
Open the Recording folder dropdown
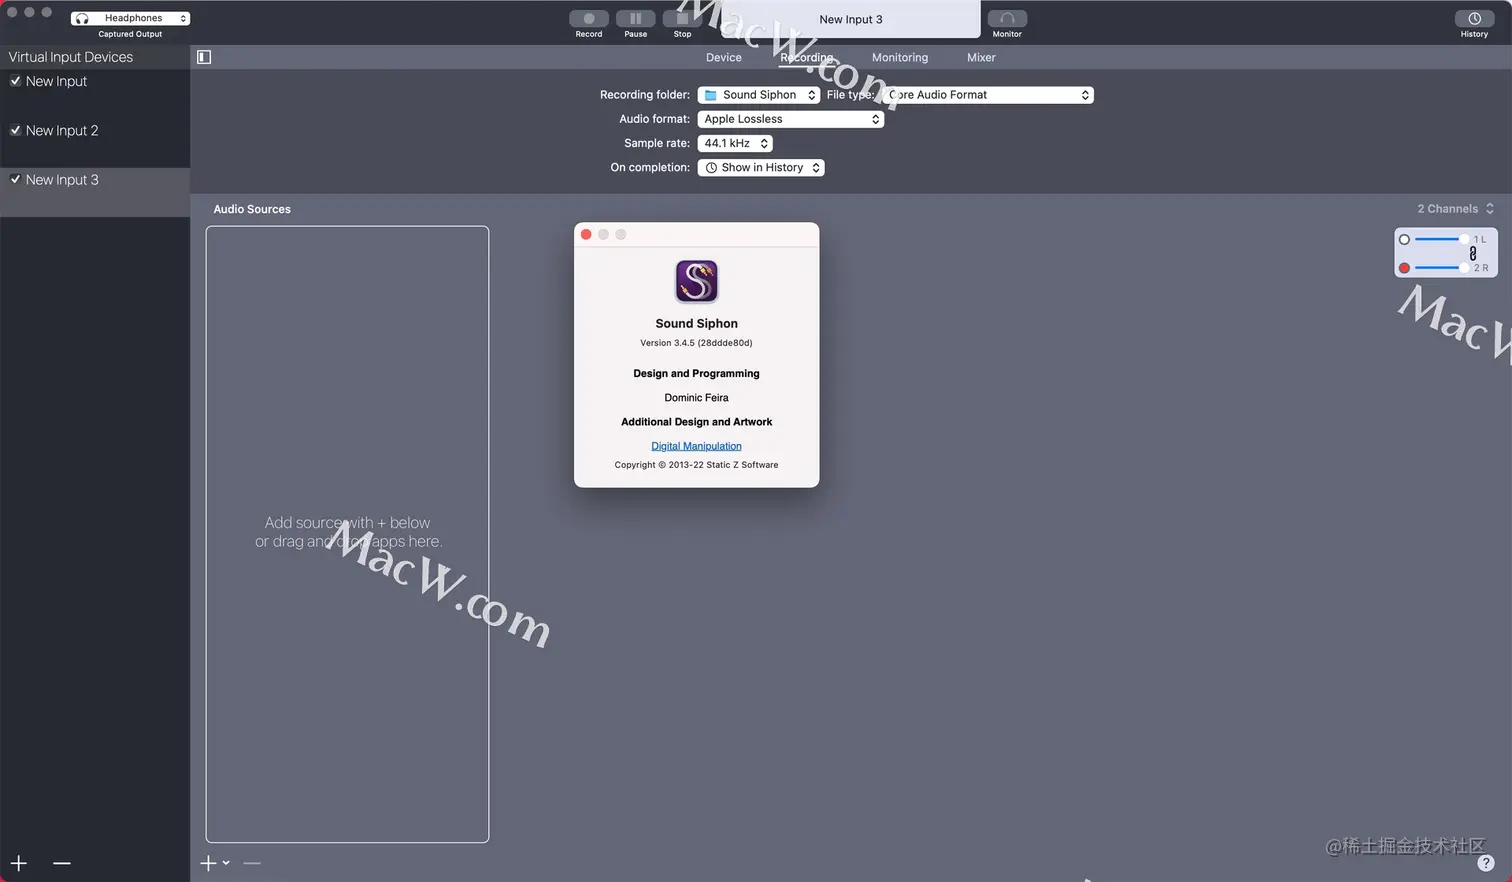(759, 95)
